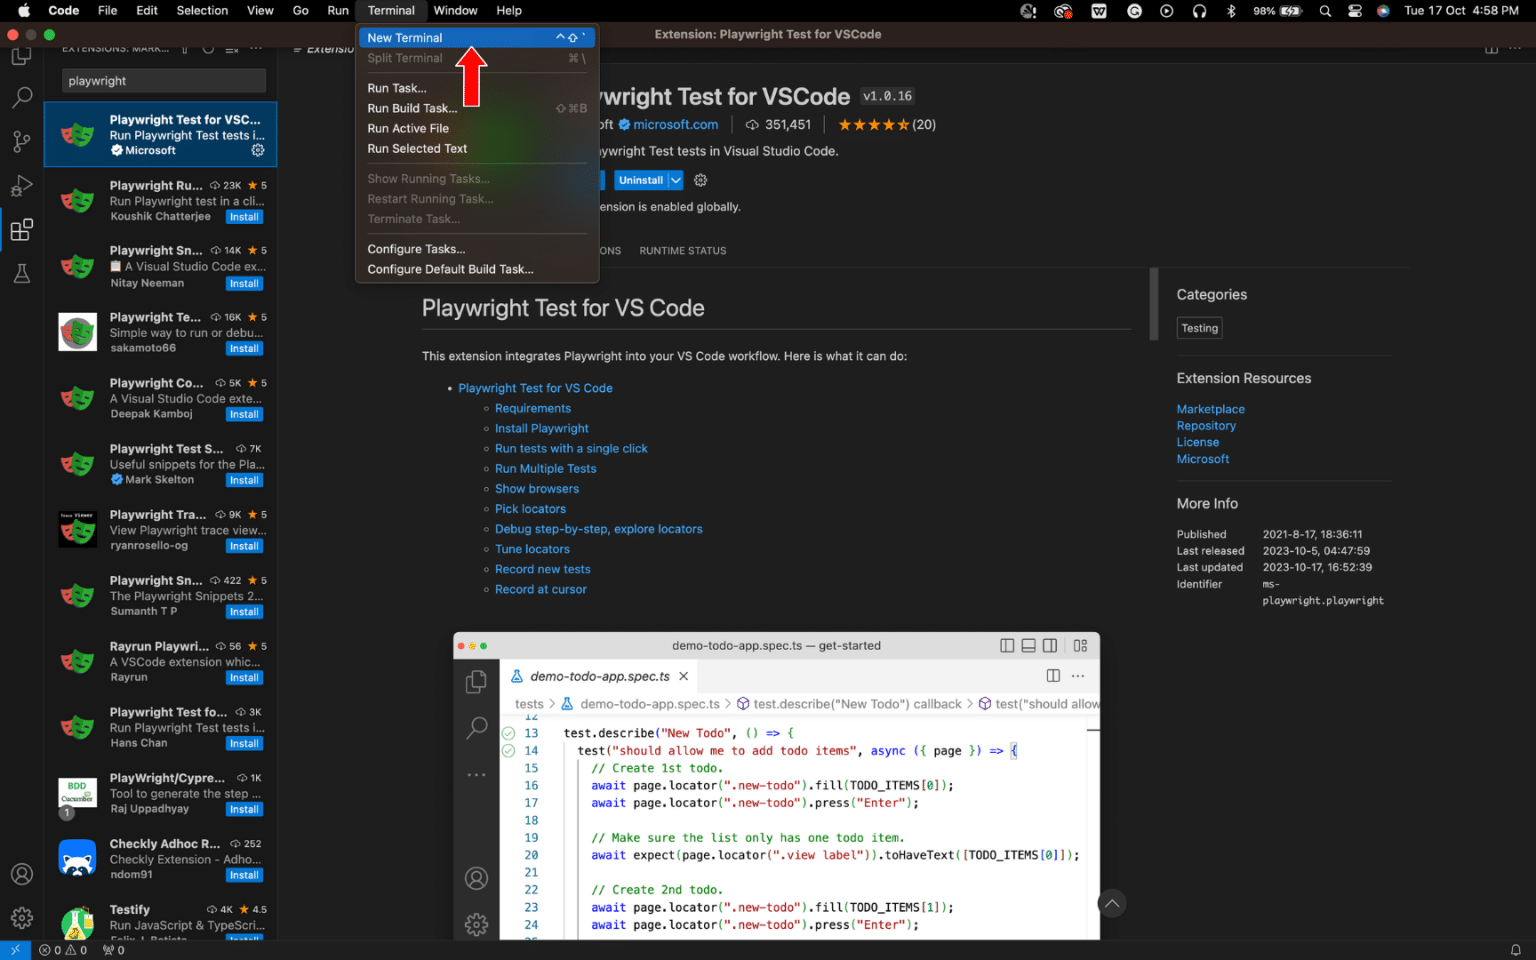
Task: Open the errors and warnings status indicator
Action: click(63, 950)
